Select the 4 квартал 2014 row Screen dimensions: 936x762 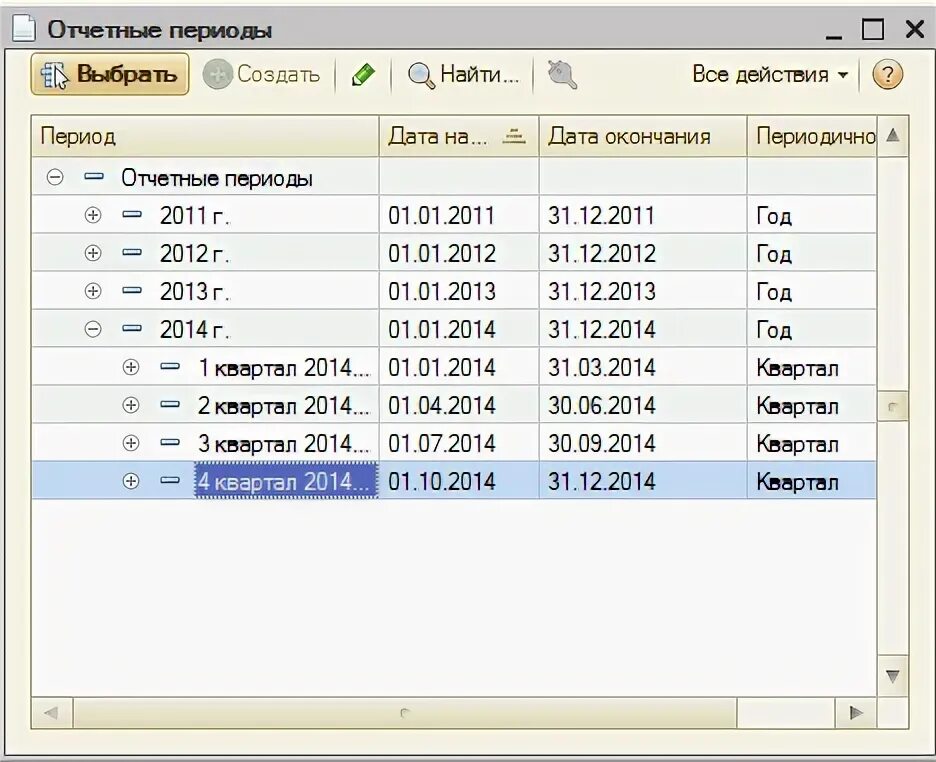point(454,481)
